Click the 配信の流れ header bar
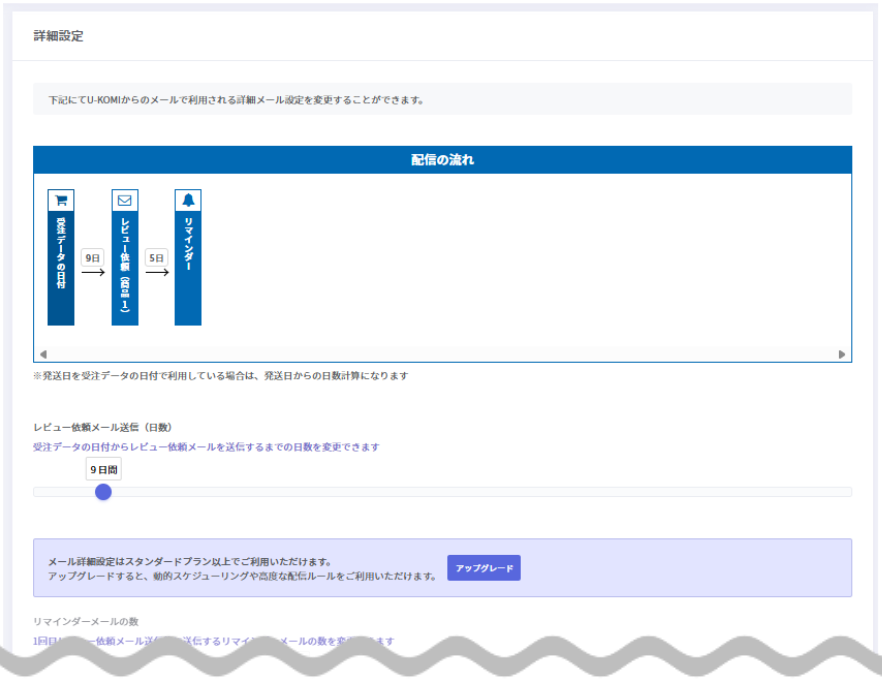 point(442,160)
